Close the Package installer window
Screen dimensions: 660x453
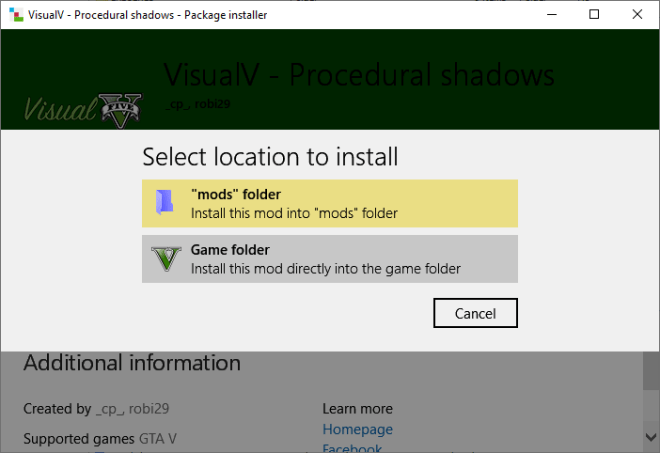637,15
